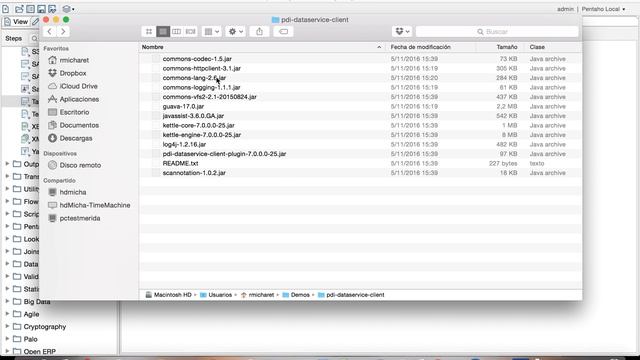Open the Dropbox toolbar dropdown

402,31
